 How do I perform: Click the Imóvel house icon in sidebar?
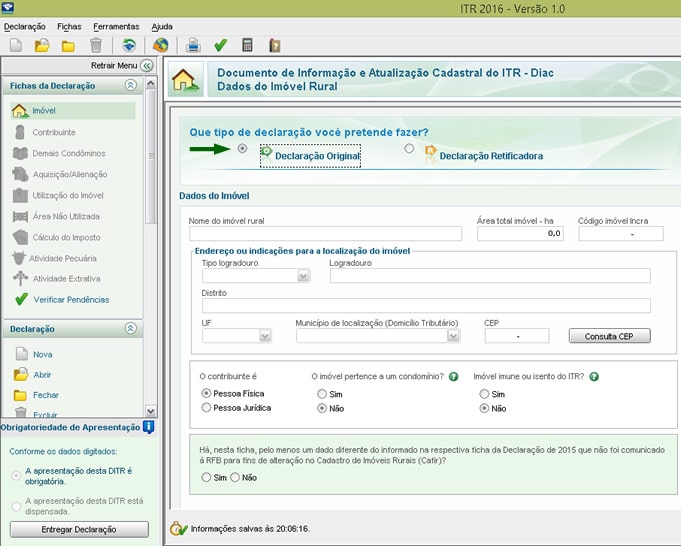20,111
